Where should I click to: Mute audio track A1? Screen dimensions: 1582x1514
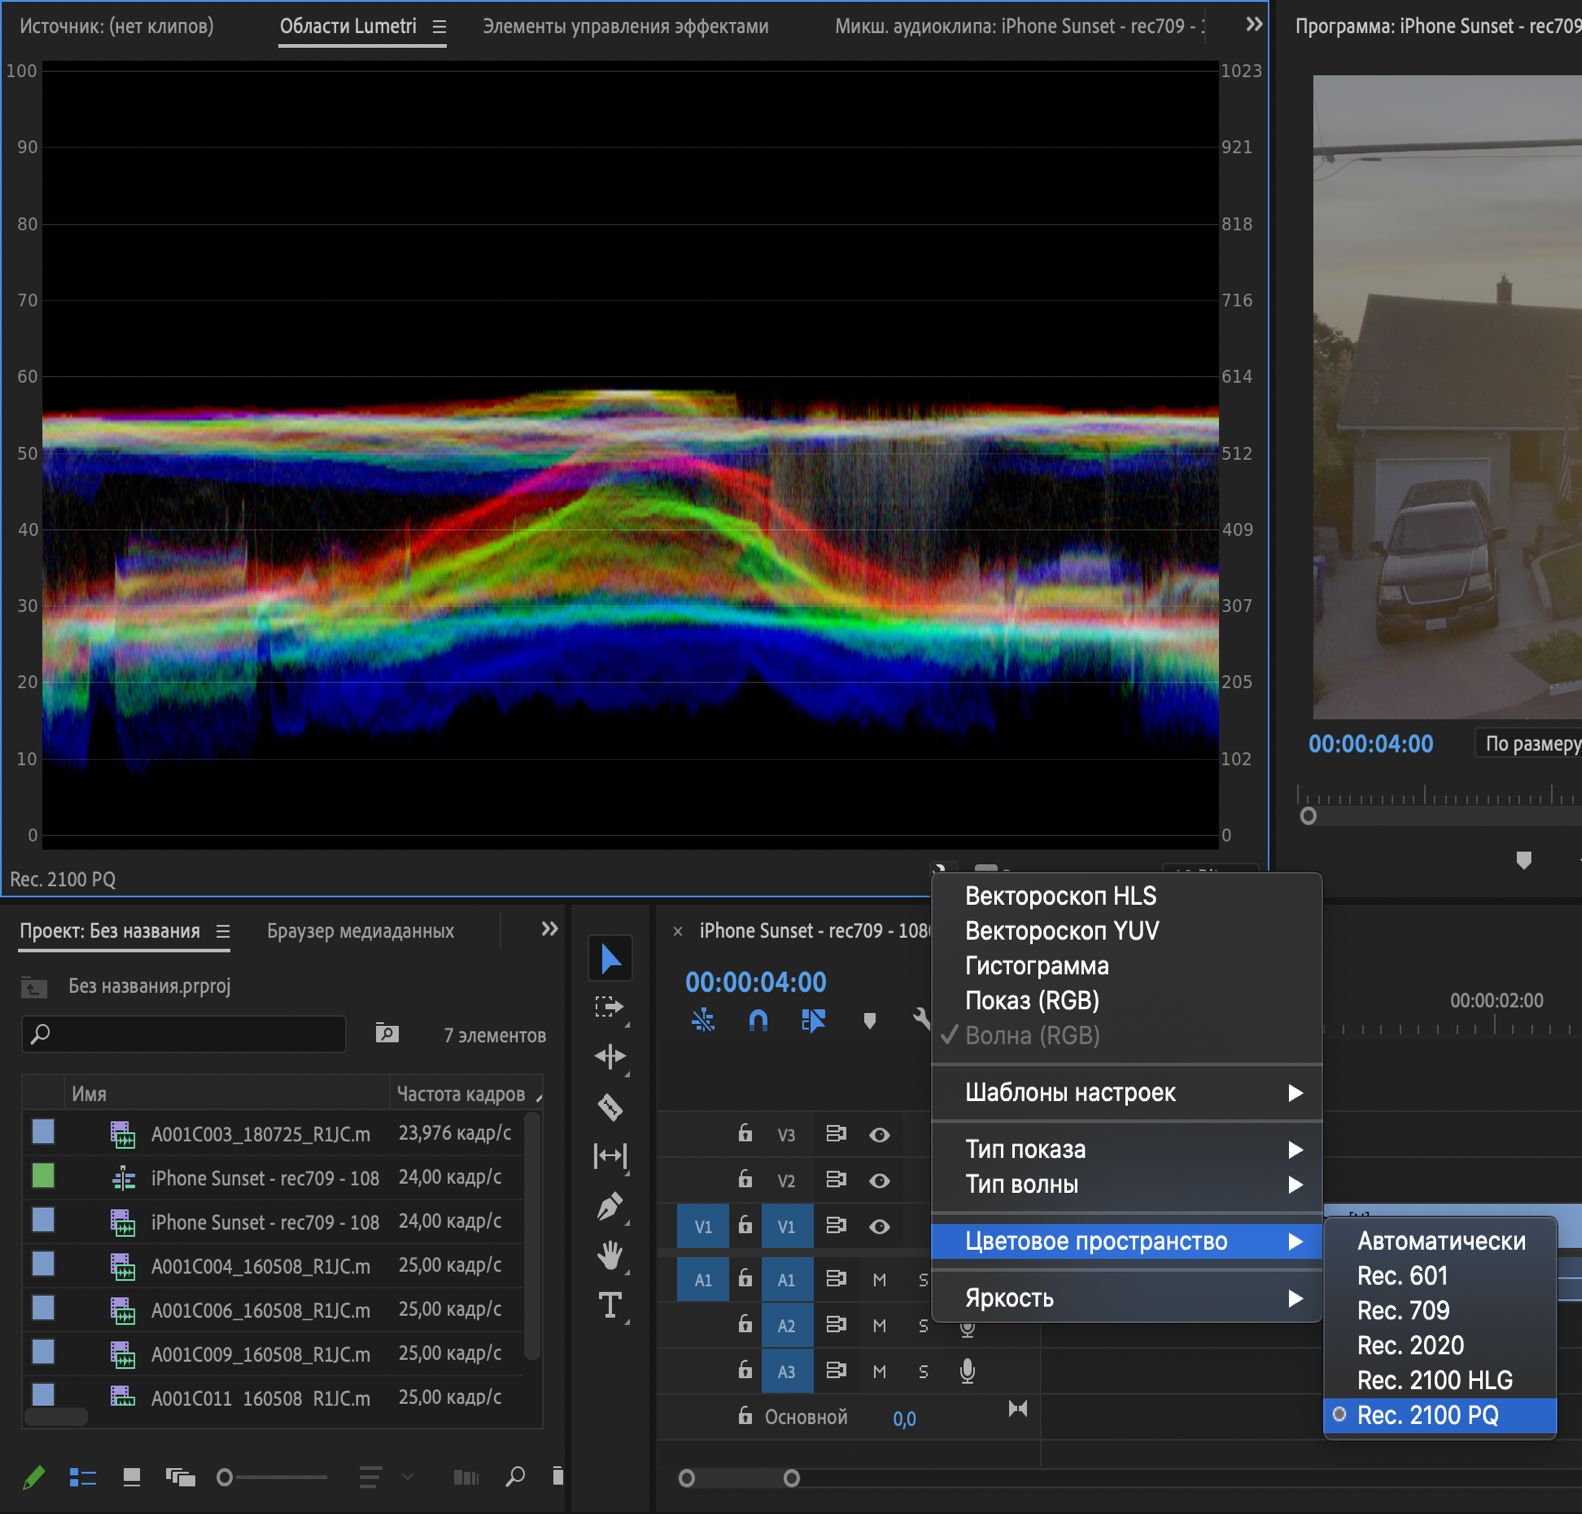(879, 1280)
